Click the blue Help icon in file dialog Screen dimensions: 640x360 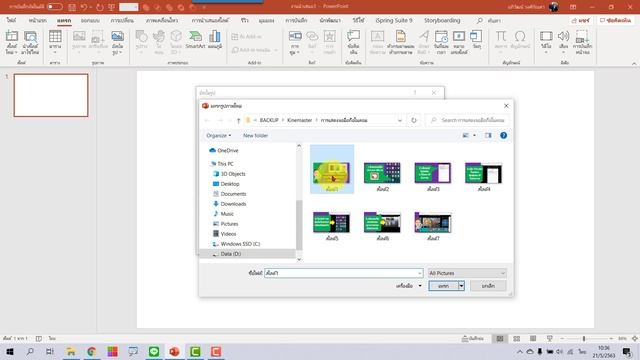pyautogui.click(x=503, y=135)
